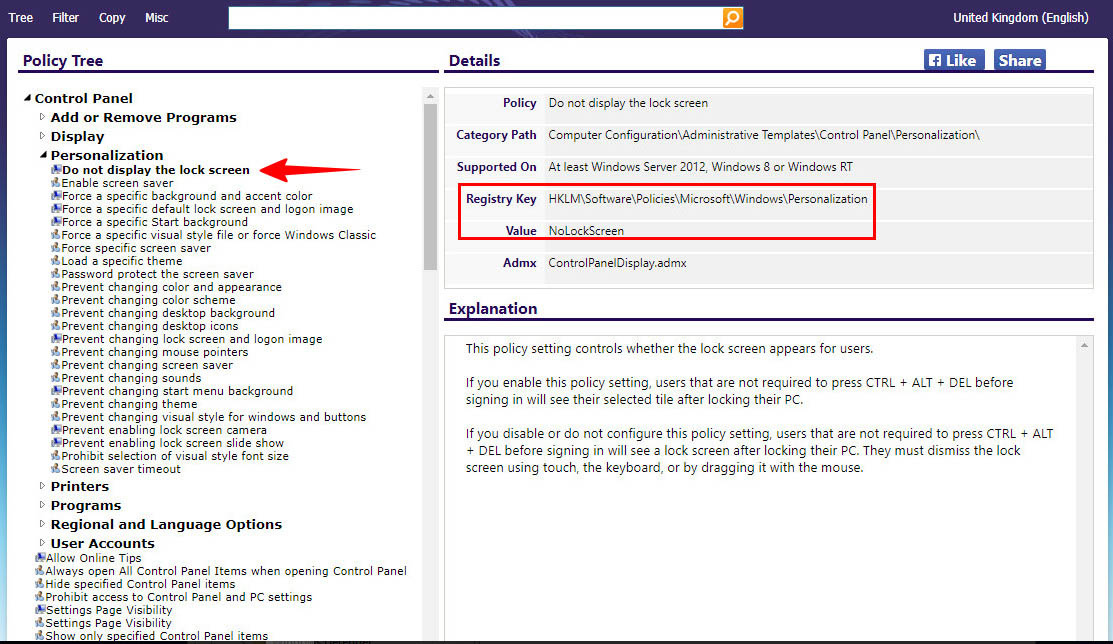This screenshot has height=644, width=1113.
Task: Click in the search input field
Action: [x=476, y=18]
